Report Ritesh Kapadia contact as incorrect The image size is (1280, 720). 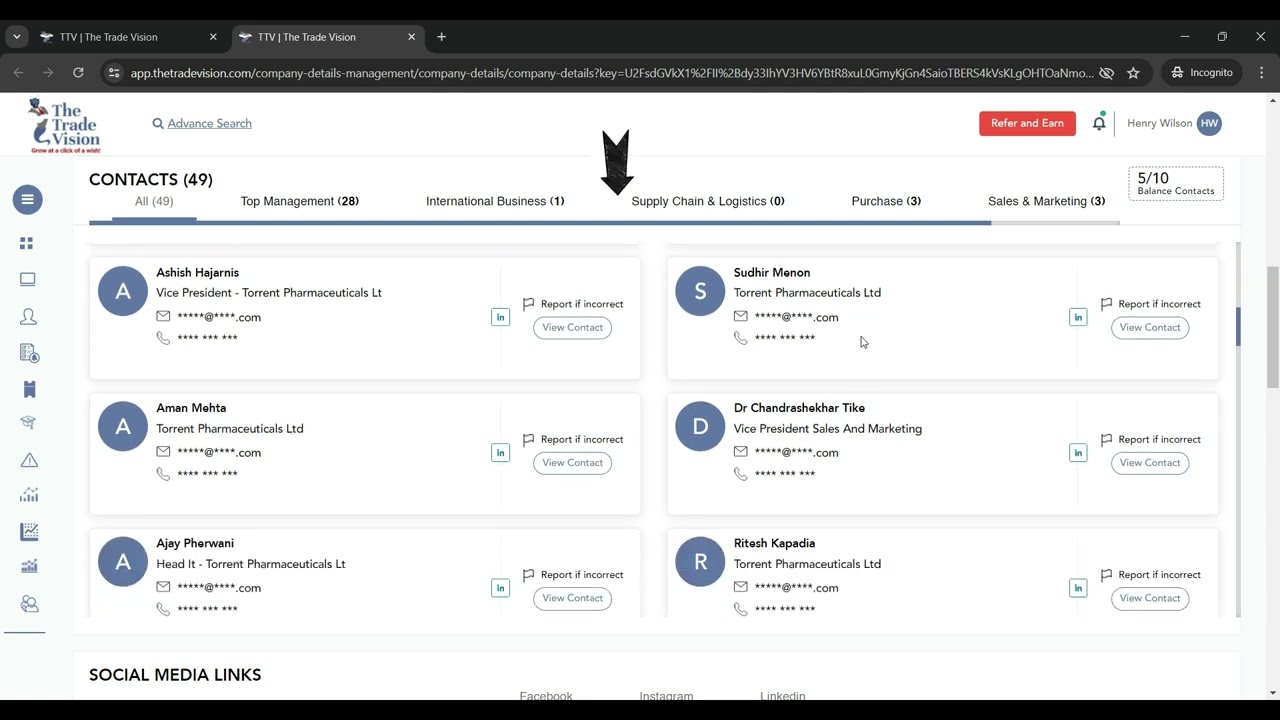[x=1151, y=575]
